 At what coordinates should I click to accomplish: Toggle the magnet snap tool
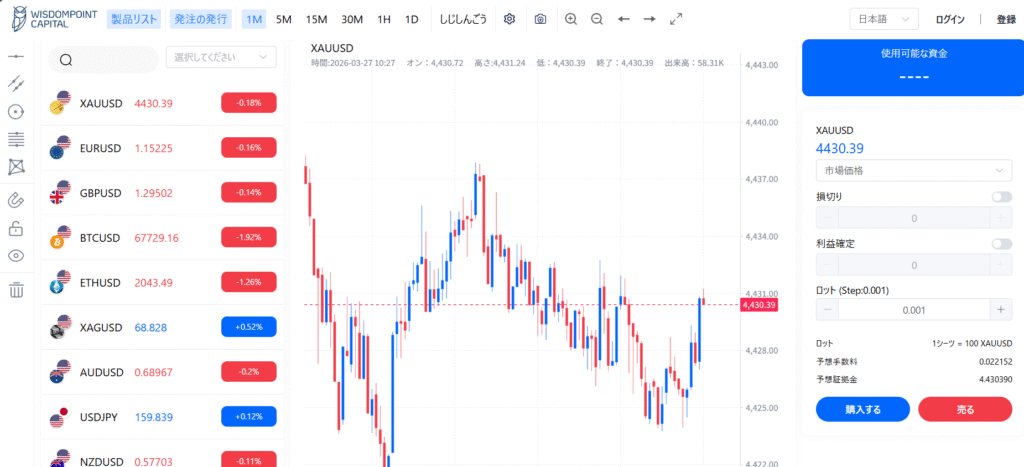point(16,200)
